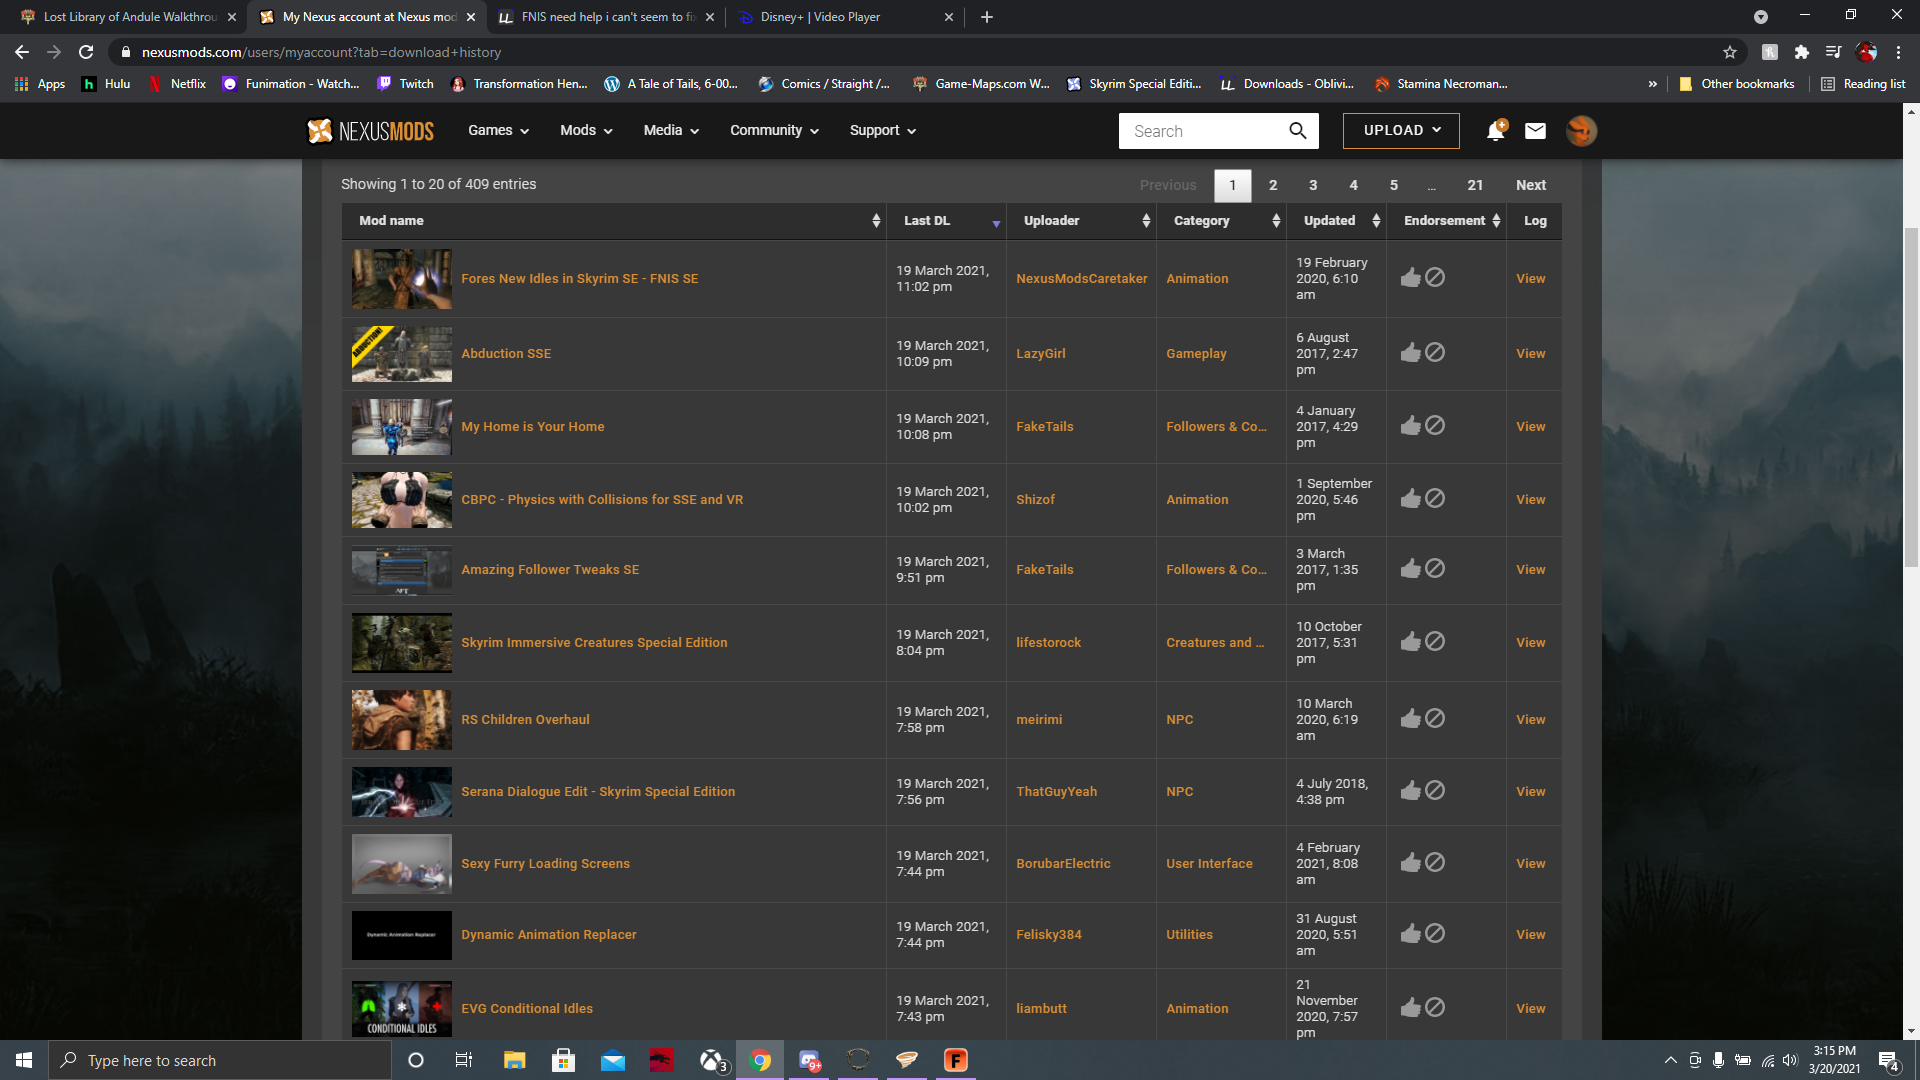Endorse Amazing Follower Tweaks SE
Viewport: 1920px width, 1080px height.
[x=1410, y=569]
